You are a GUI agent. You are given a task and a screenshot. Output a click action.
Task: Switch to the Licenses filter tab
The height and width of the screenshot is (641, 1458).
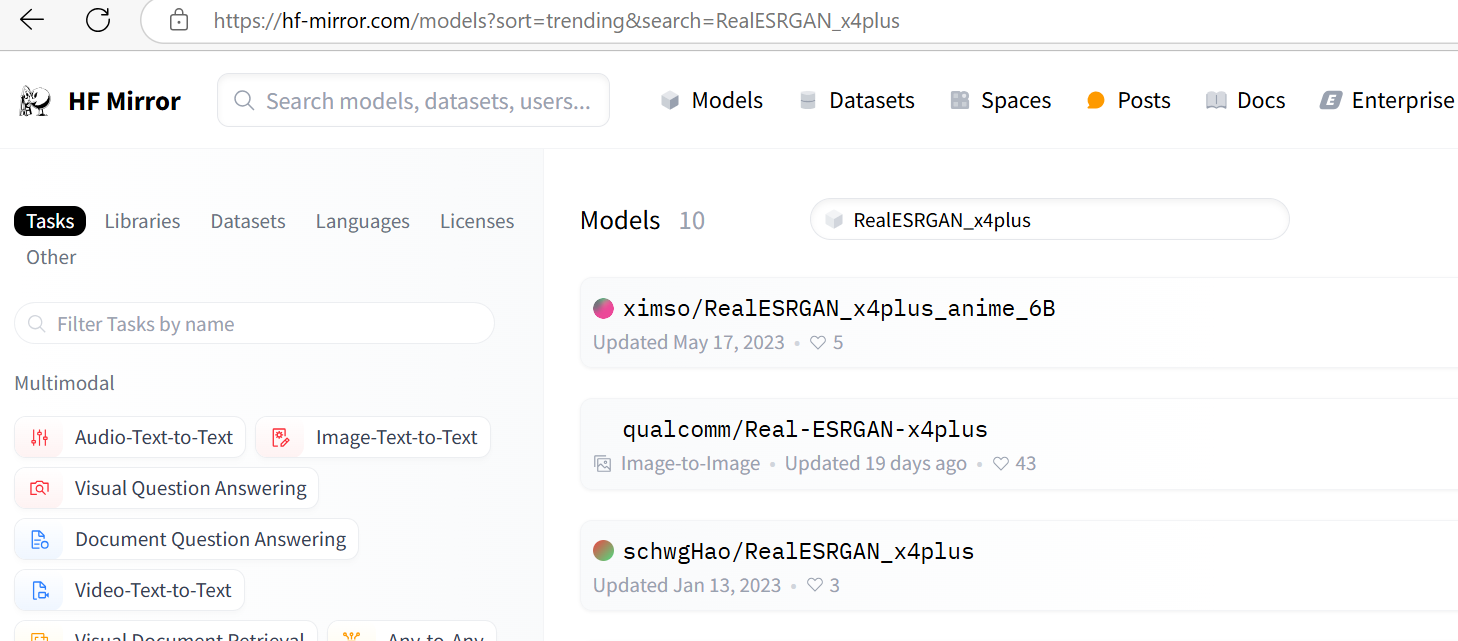pos(477,221)
